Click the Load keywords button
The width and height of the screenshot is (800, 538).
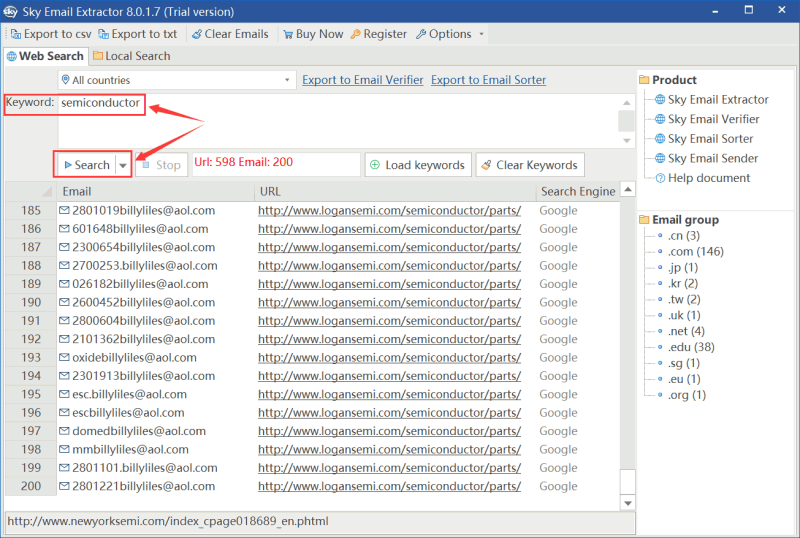coord(418,165)
